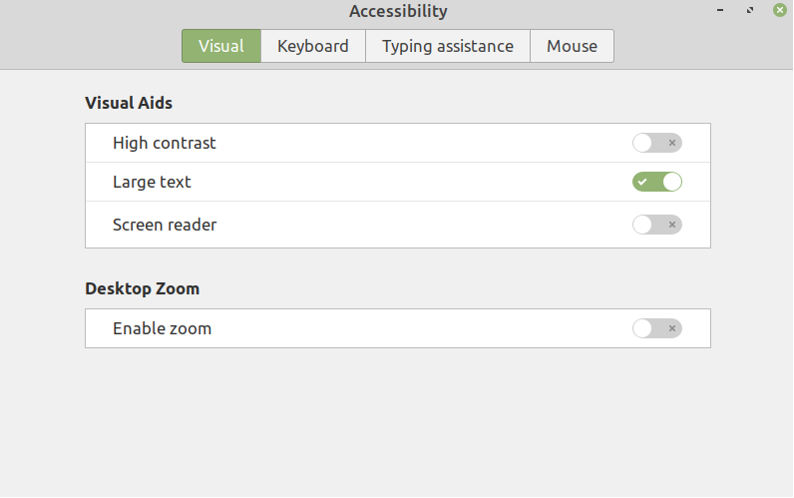Image resolution: width=794 pixels, height=498 pixels.
Task: Switch to the Keyboard tab
Action: pos(313,46)
